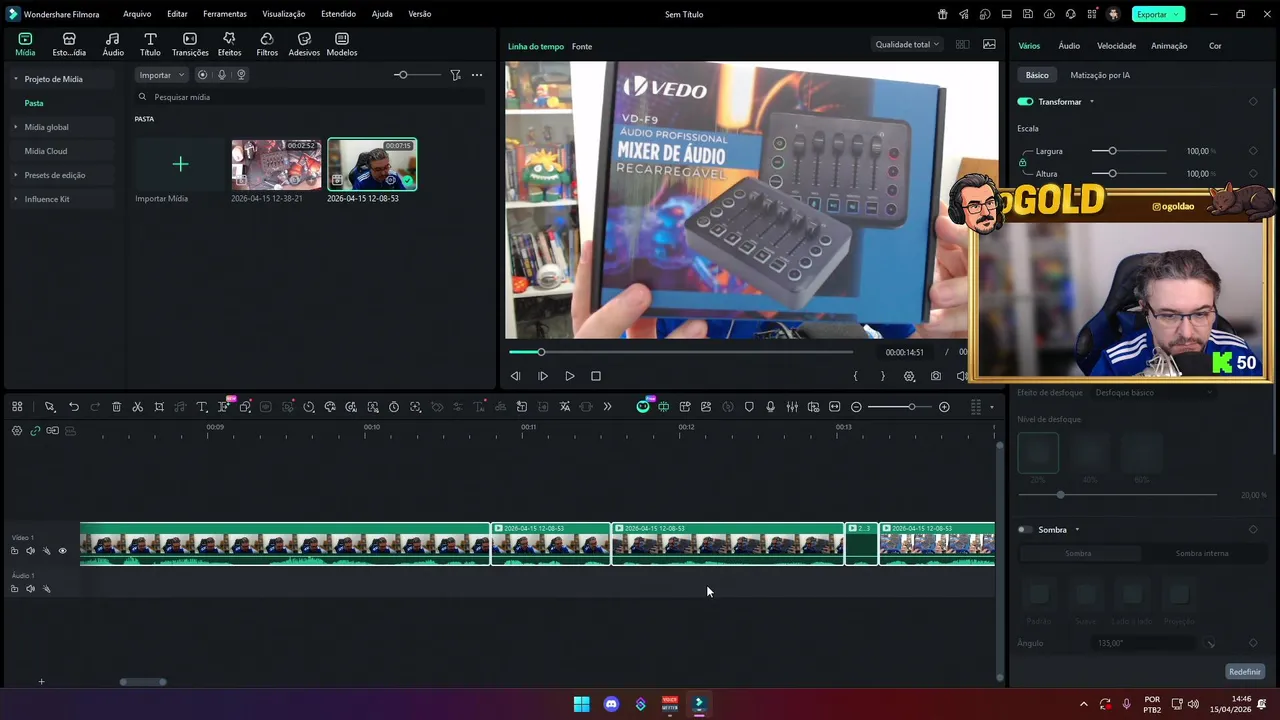Expand Projeto de Mídia tree
This screenshot has height=720, width=1280.
tap(15, 79)
